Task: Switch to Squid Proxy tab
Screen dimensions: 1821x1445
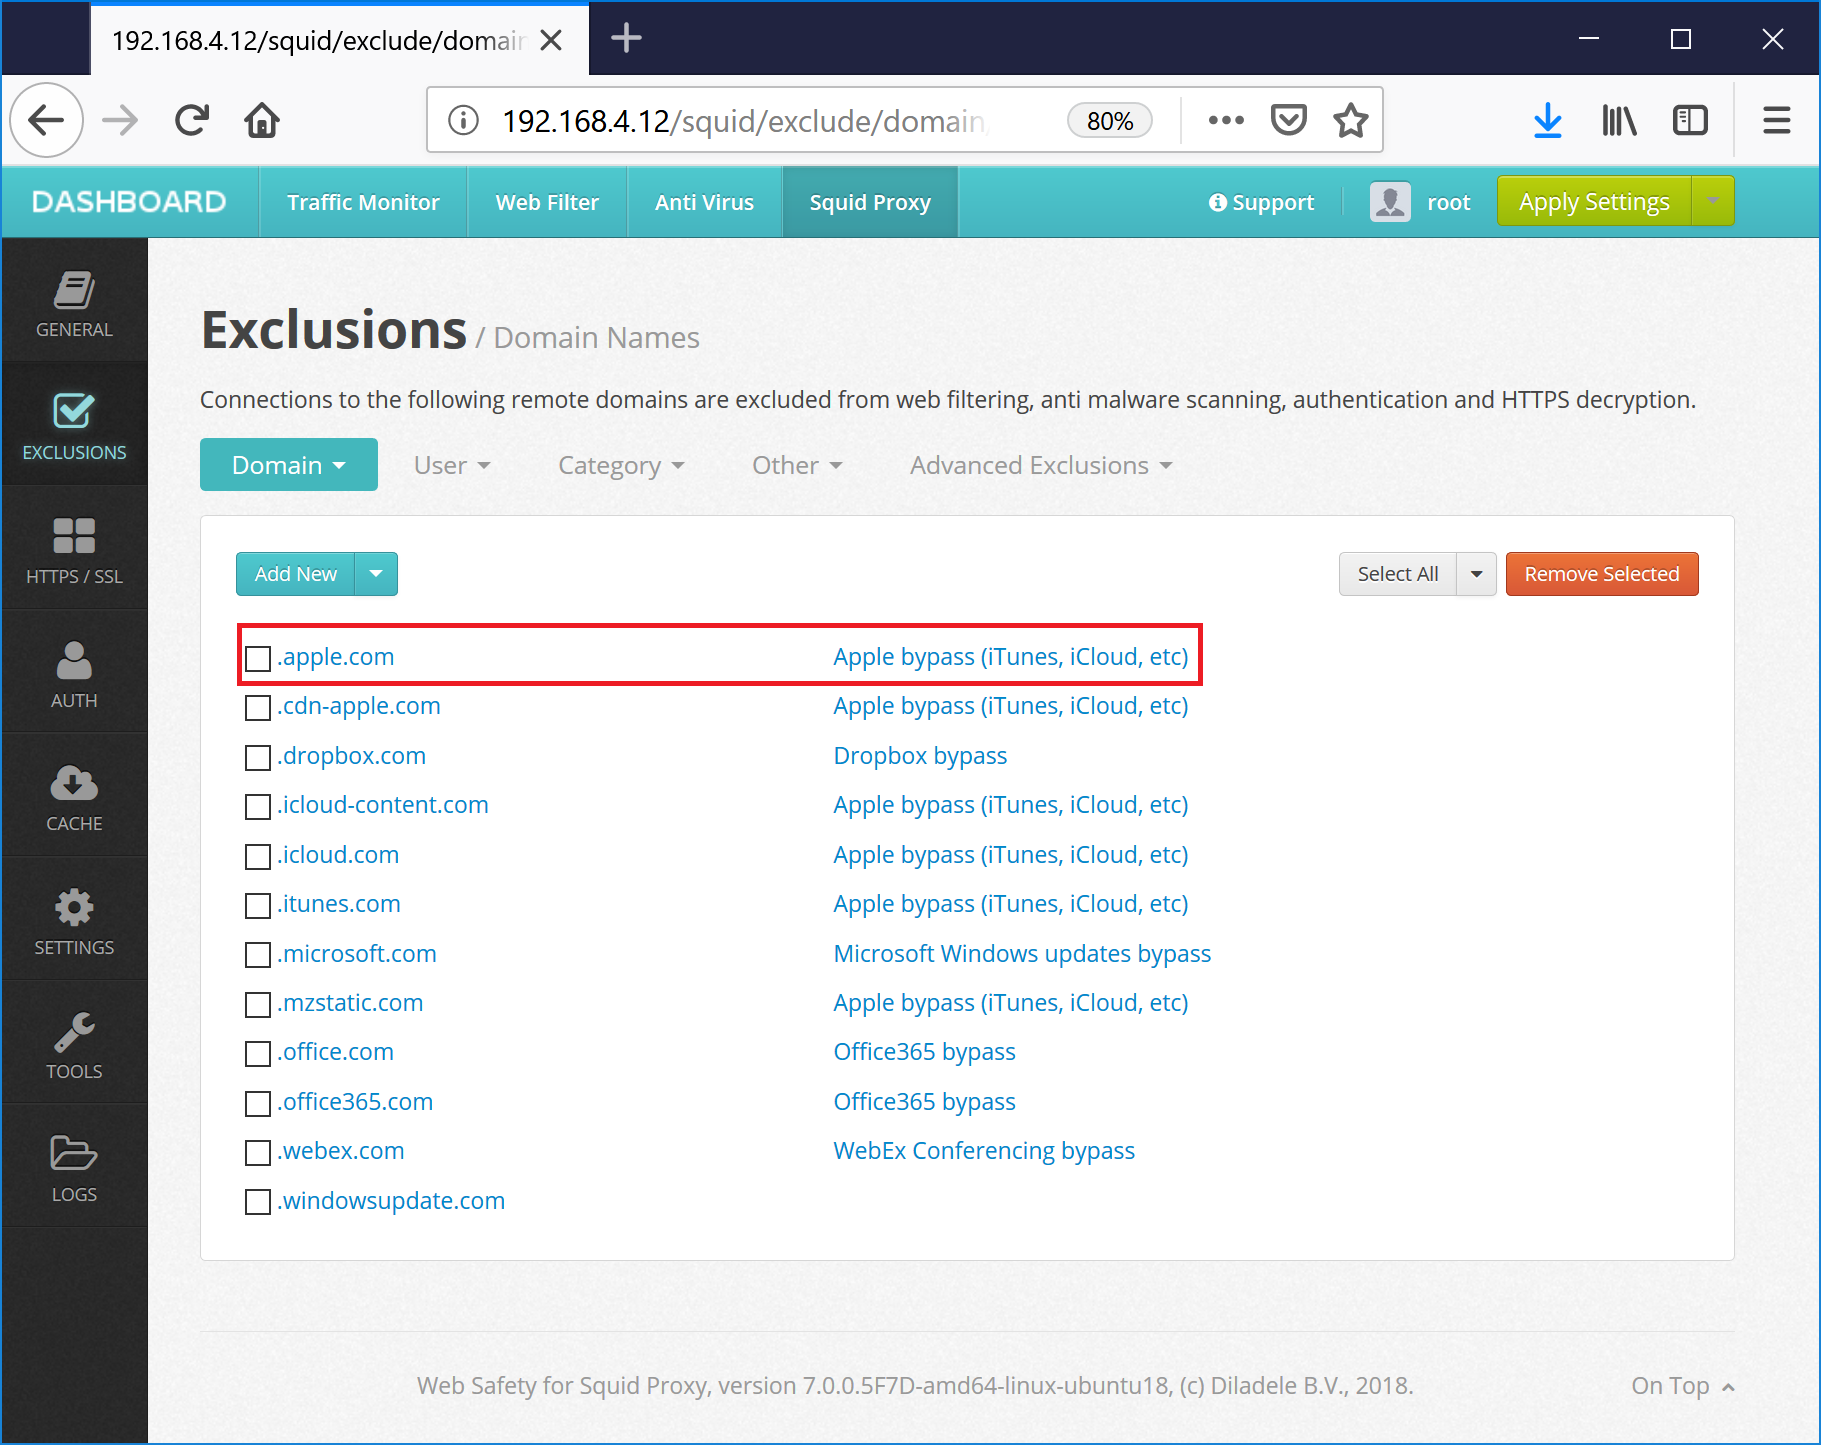Action: [x=870, y=202]
